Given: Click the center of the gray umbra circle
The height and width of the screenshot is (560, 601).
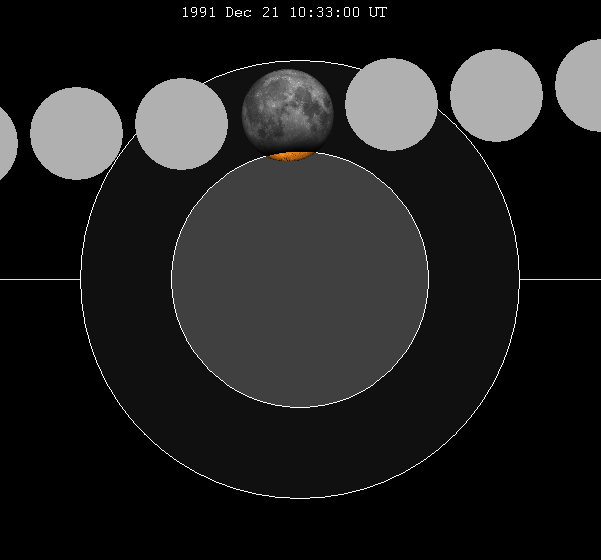Looking at the screenshot, I should pyautogui.click(x=300, y=279).
